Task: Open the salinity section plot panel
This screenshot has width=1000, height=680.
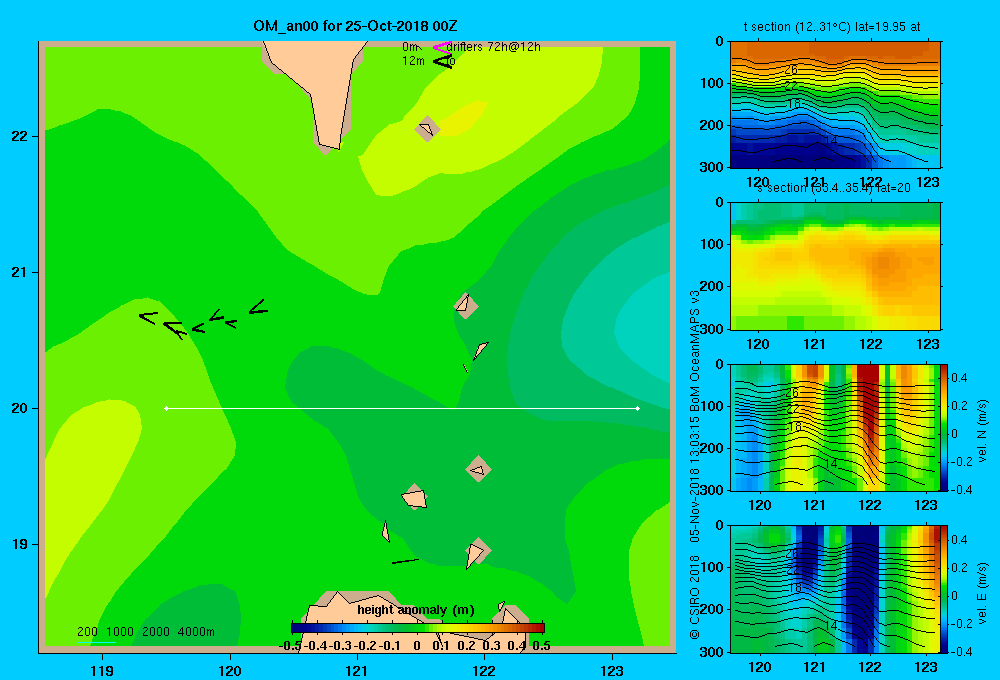Action: click(835, 266)
